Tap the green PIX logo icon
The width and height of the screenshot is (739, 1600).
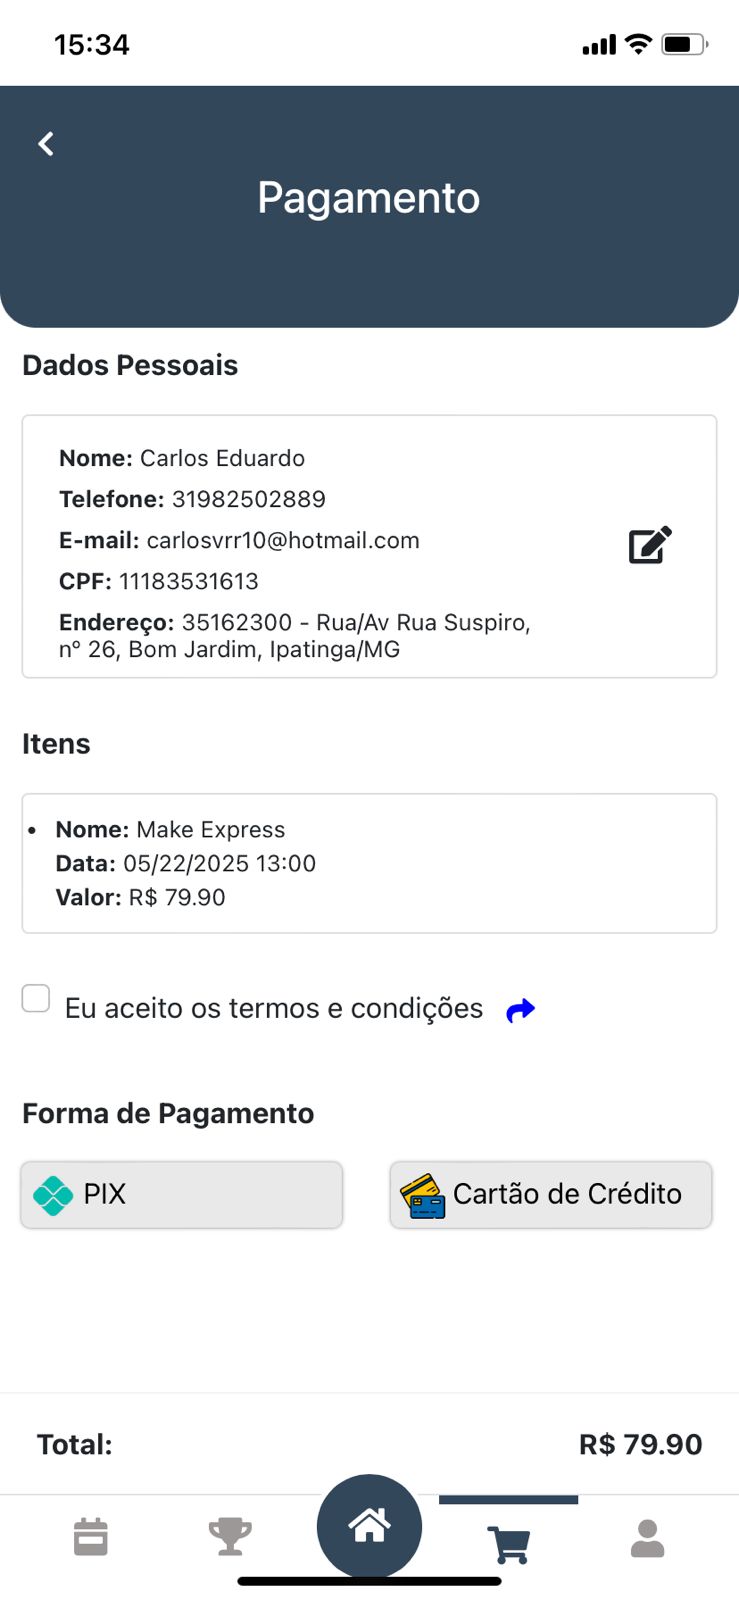(x=53, y=1195)
